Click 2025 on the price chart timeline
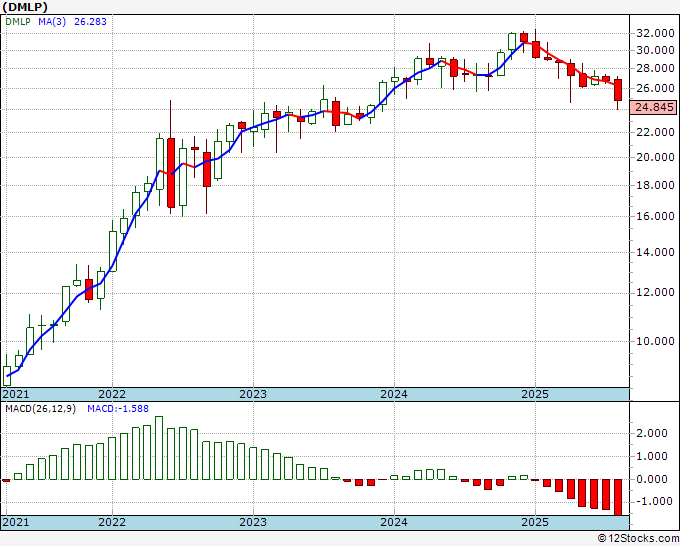 (x=535, y=394)
